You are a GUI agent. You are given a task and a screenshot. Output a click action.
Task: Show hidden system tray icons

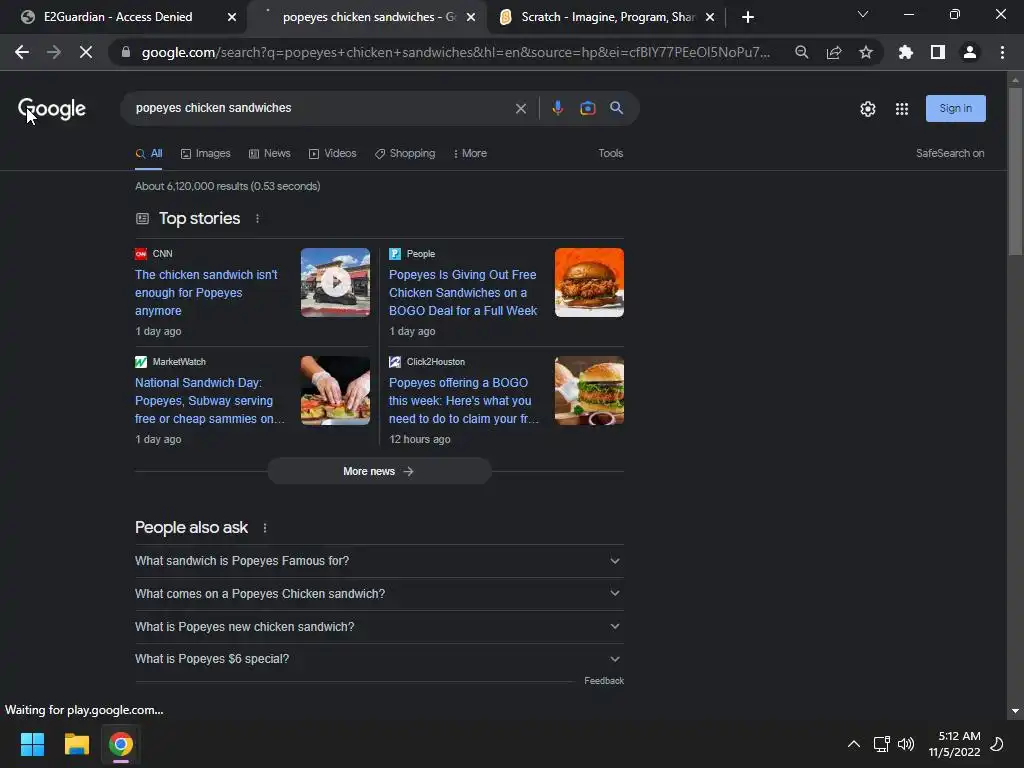click(x=854, y=744)
